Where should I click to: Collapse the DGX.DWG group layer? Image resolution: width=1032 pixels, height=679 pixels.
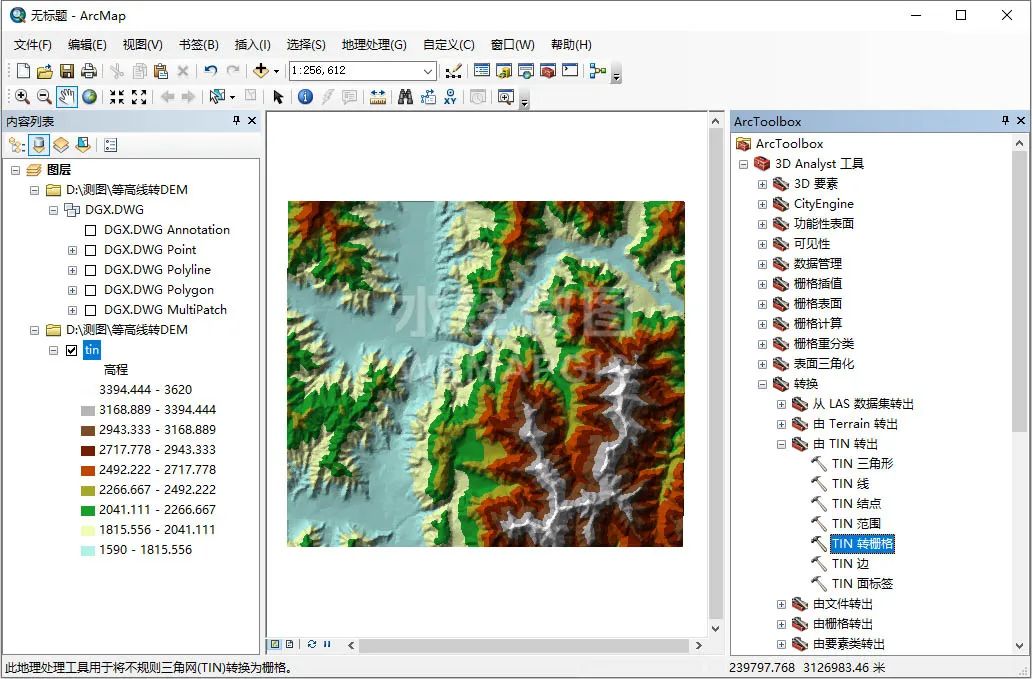click(x=53, y=211)
